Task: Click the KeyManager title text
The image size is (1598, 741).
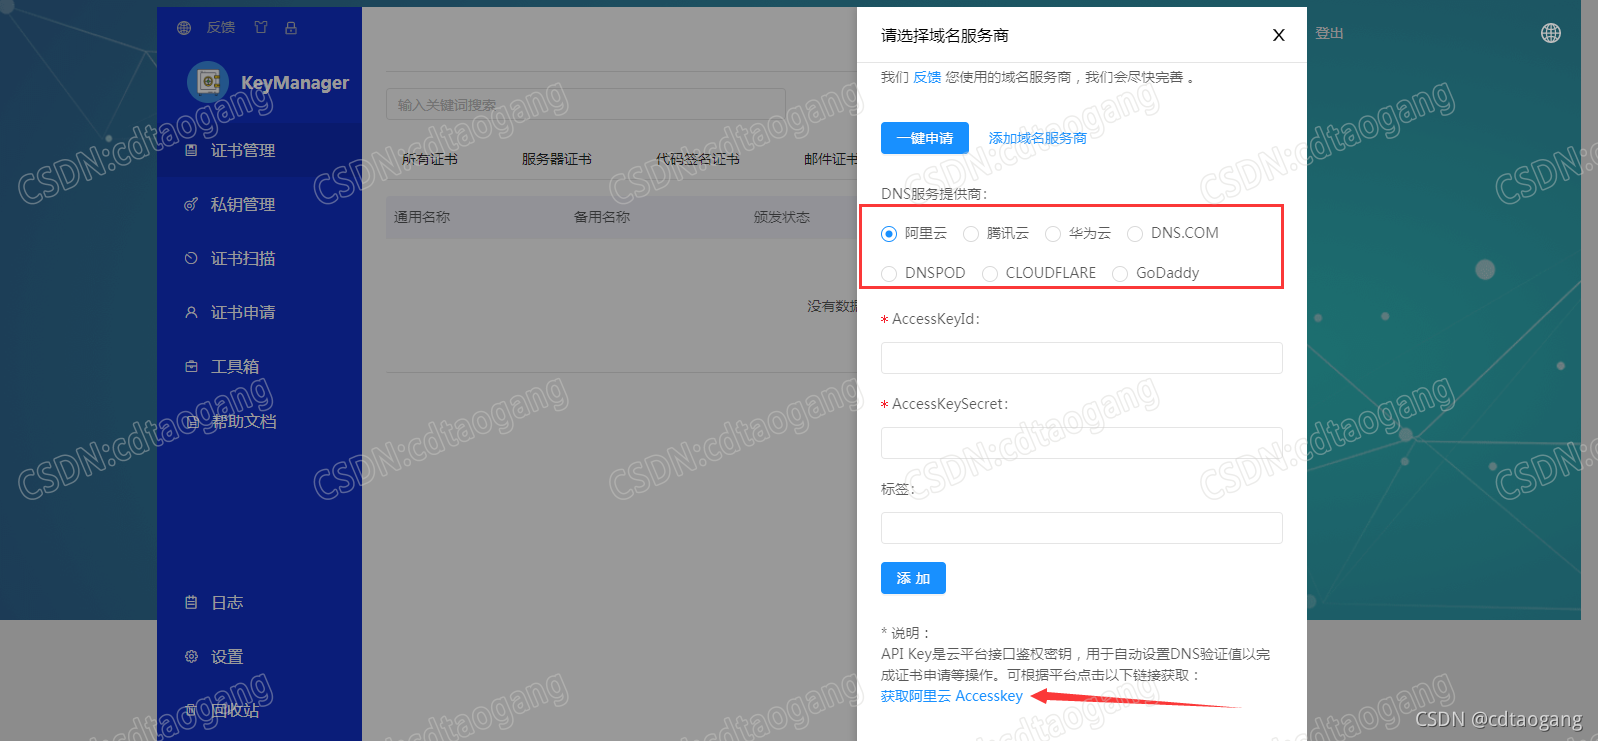Action: click(x=295, y=83)
